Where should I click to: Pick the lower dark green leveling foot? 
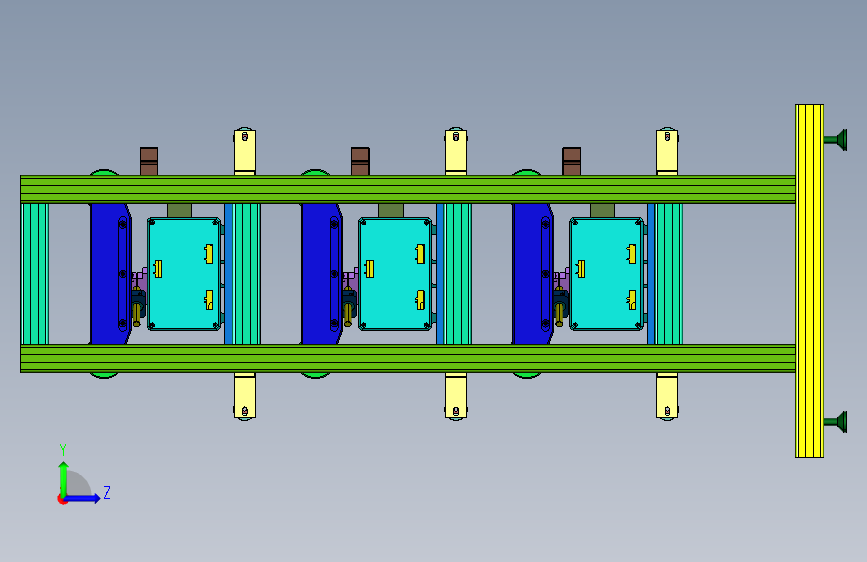coord(836,422)
